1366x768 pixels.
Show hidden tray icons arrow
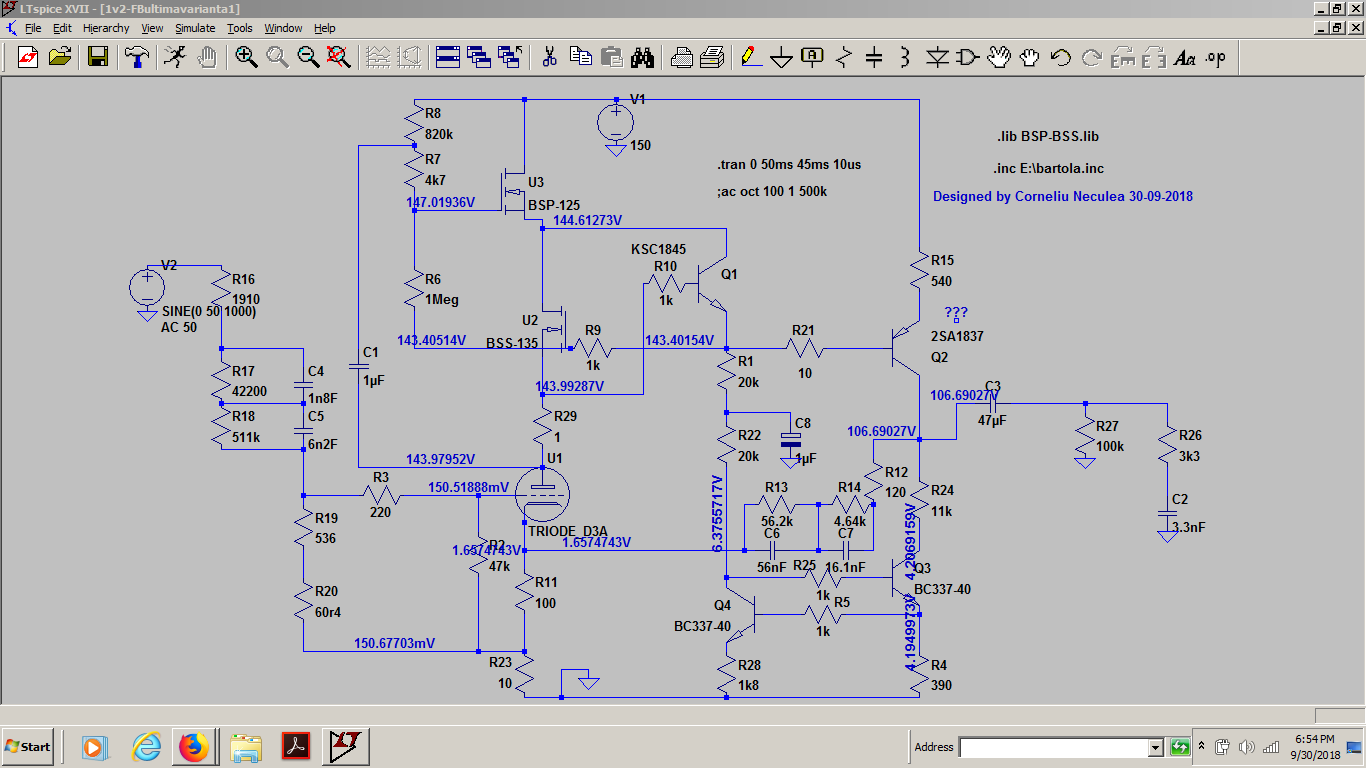tap(1204, 747)
